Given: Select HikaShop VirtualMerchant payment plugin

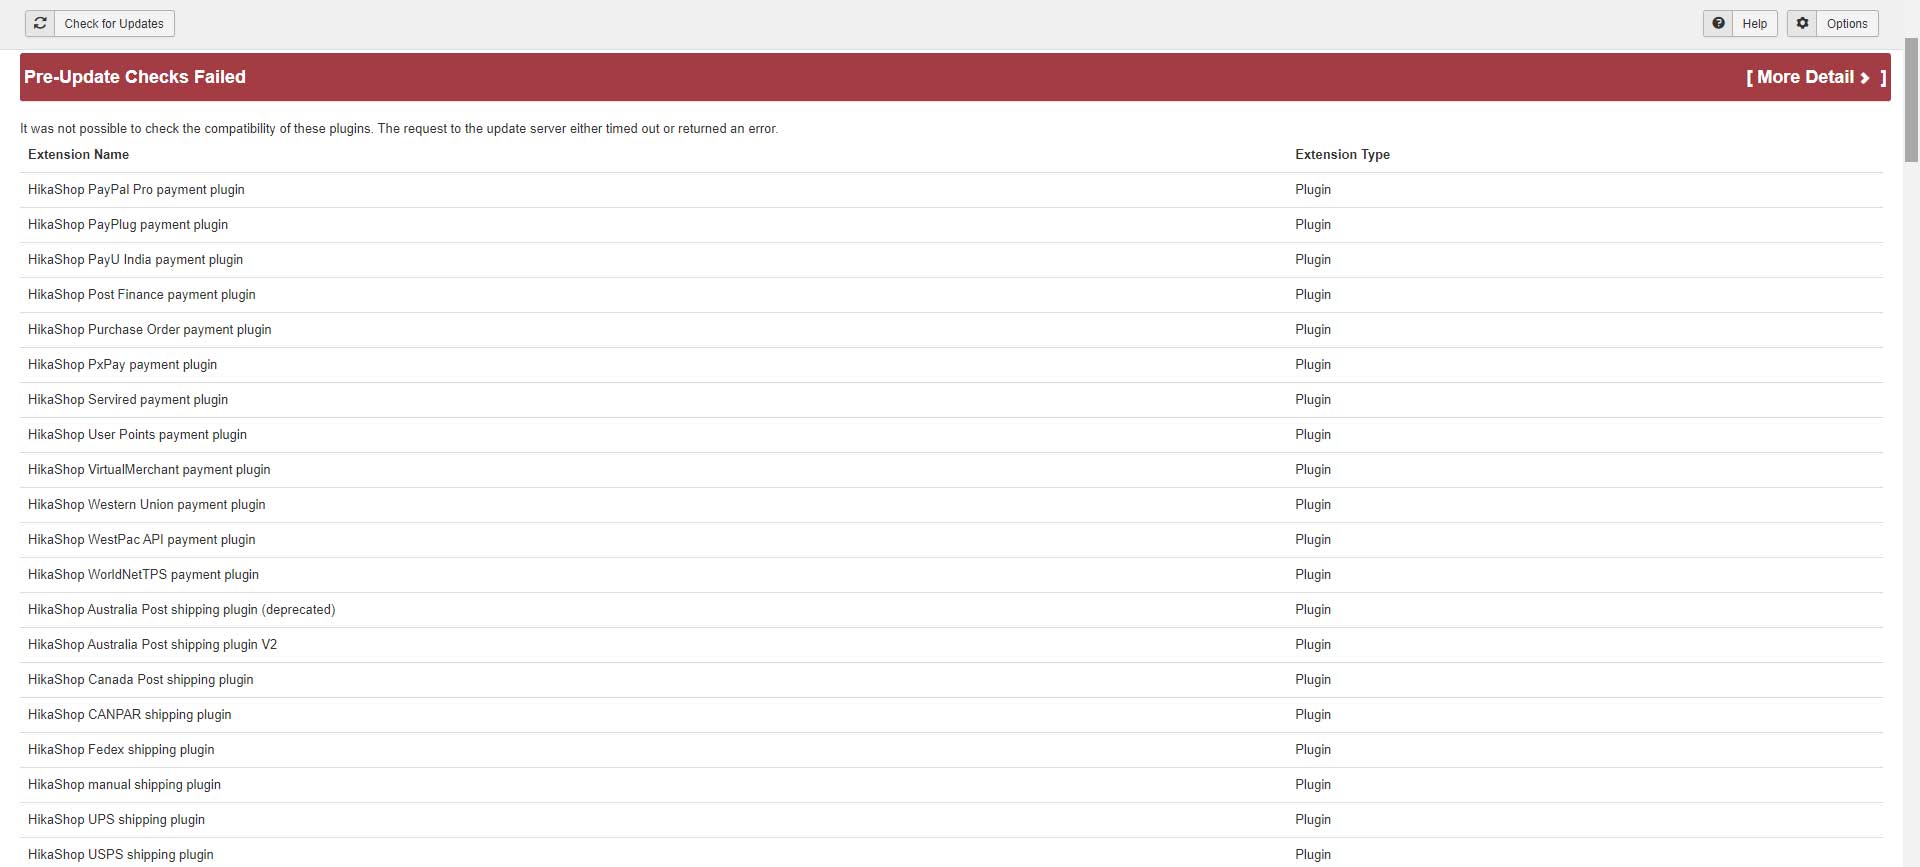Looking at the screenshot, I should [149, 470].
